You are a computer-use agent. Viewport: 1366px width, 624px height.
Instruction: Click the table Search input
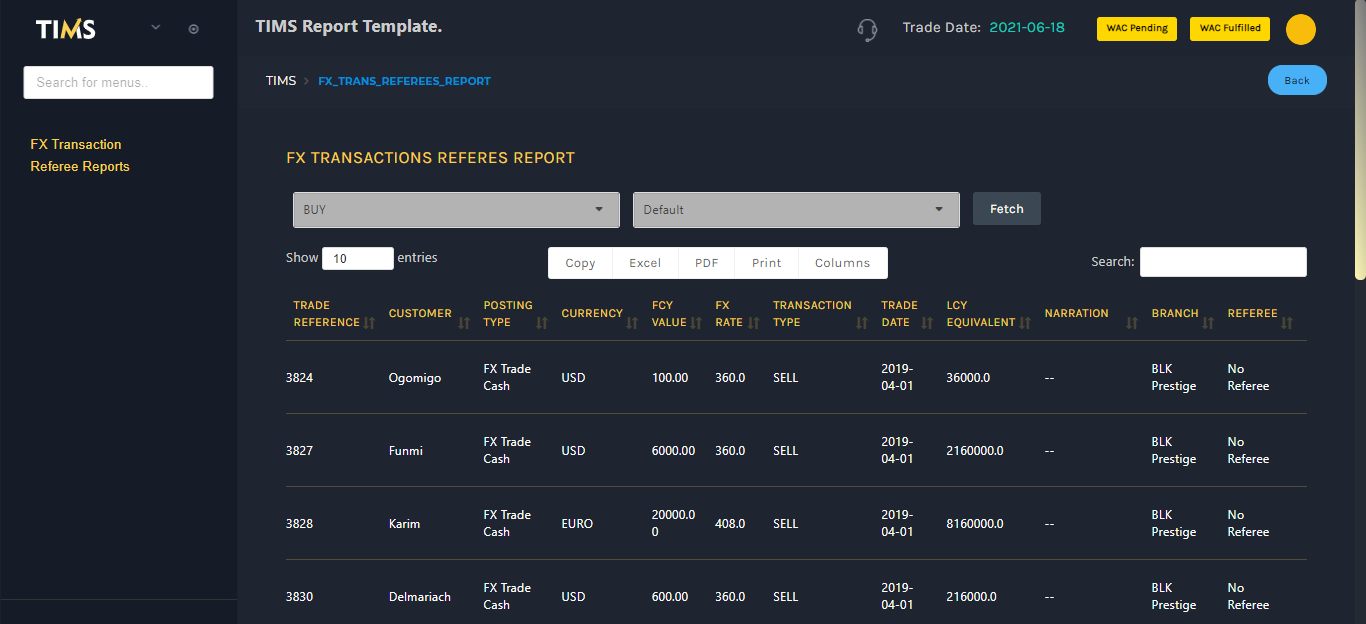(x=1223, y=262)
